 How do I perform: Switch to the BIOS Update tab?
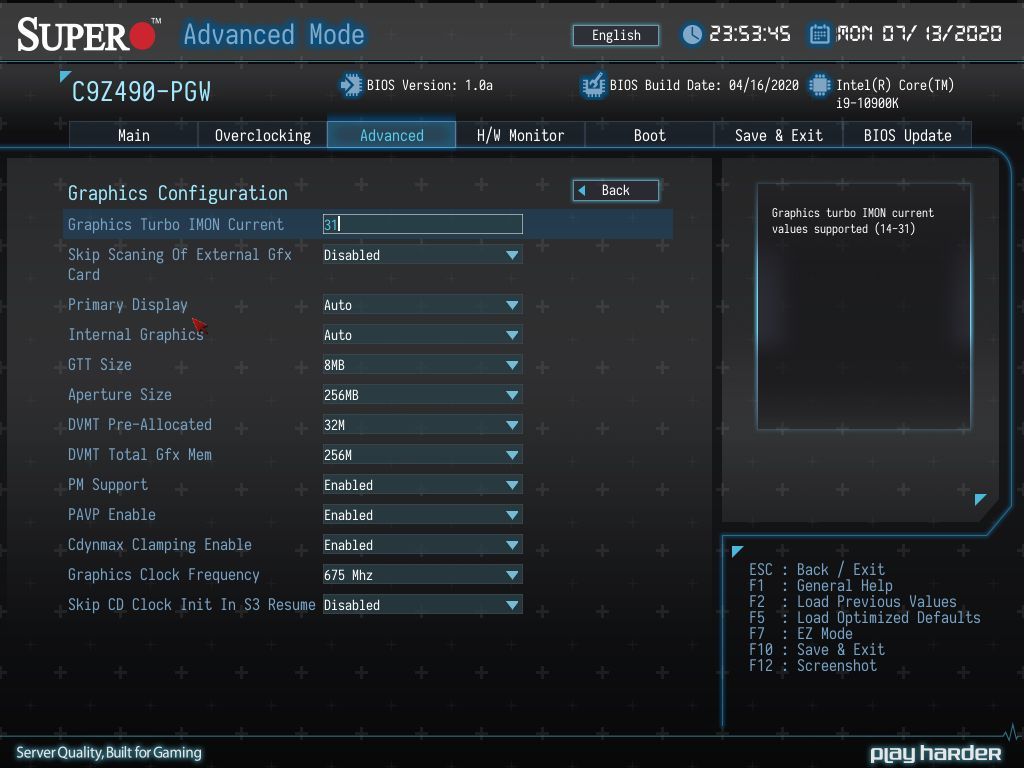tap(907, 135)
